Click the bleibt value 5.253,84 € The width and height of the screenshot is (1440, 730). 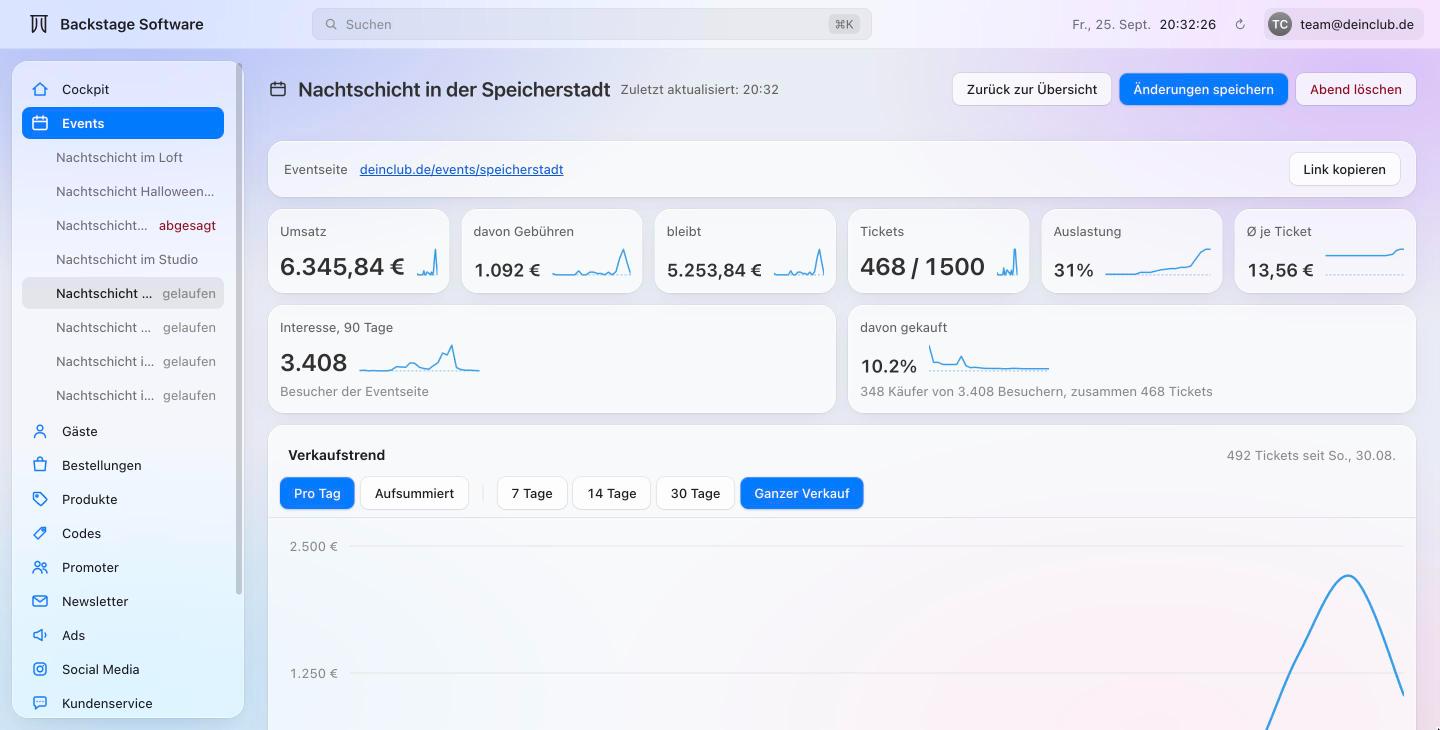click(714, 270)
